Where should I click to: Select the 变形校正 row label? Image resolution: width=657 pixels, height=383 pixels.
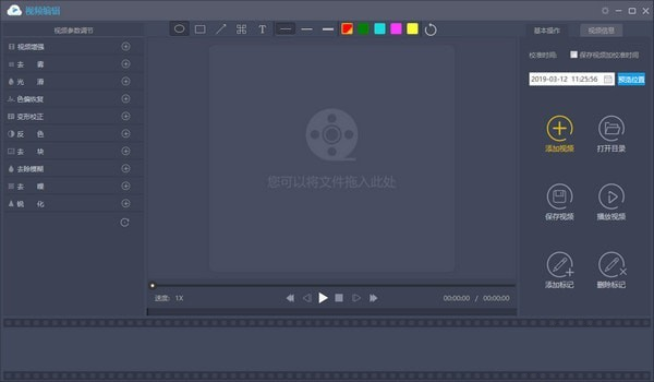click(x=30, y=117)
